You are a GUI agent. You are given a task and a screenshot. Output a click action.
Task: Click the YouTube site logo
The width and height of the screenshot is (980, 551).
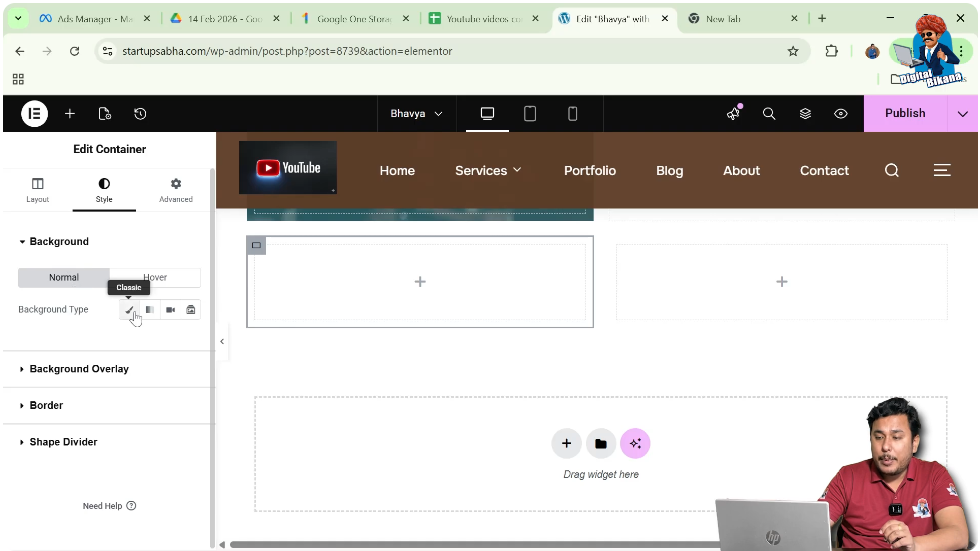288,167
